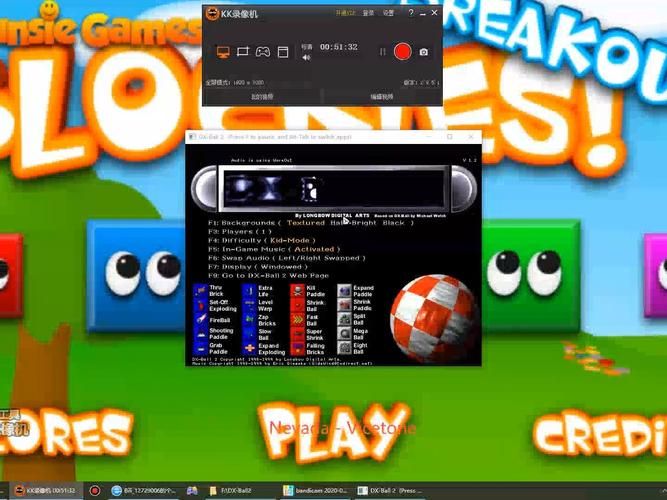Click the red record button

coord(402,52)
